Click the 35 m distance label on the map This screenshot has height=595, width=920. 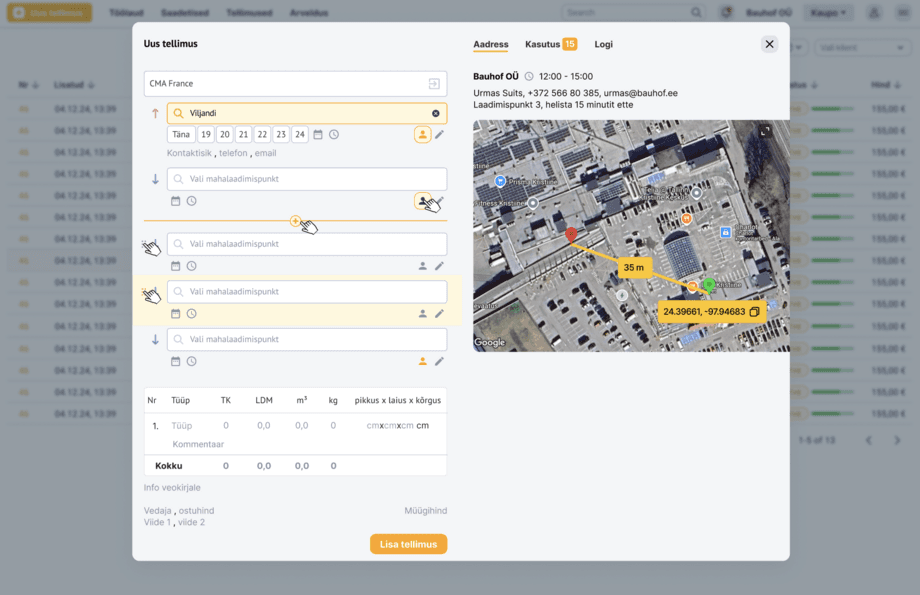[634, 268]
